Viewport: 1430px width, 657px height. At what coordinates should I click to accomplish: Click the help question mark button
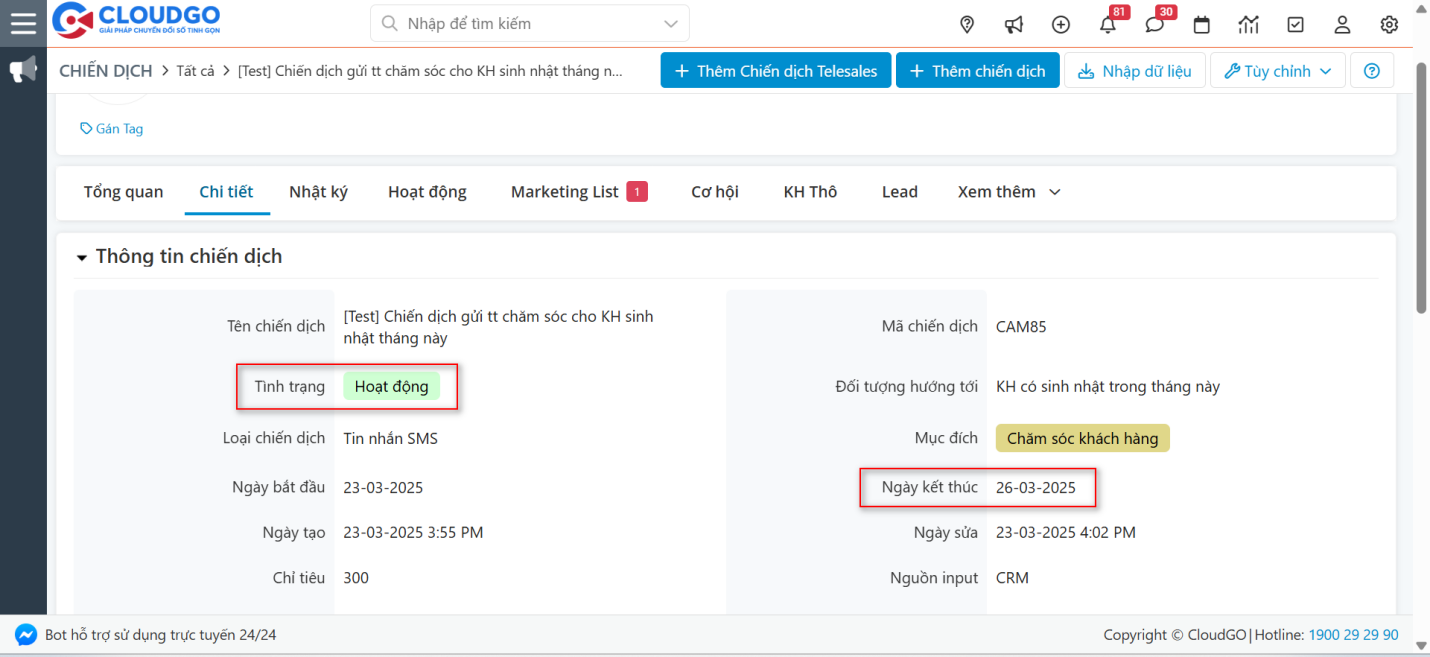[1372, 71]
